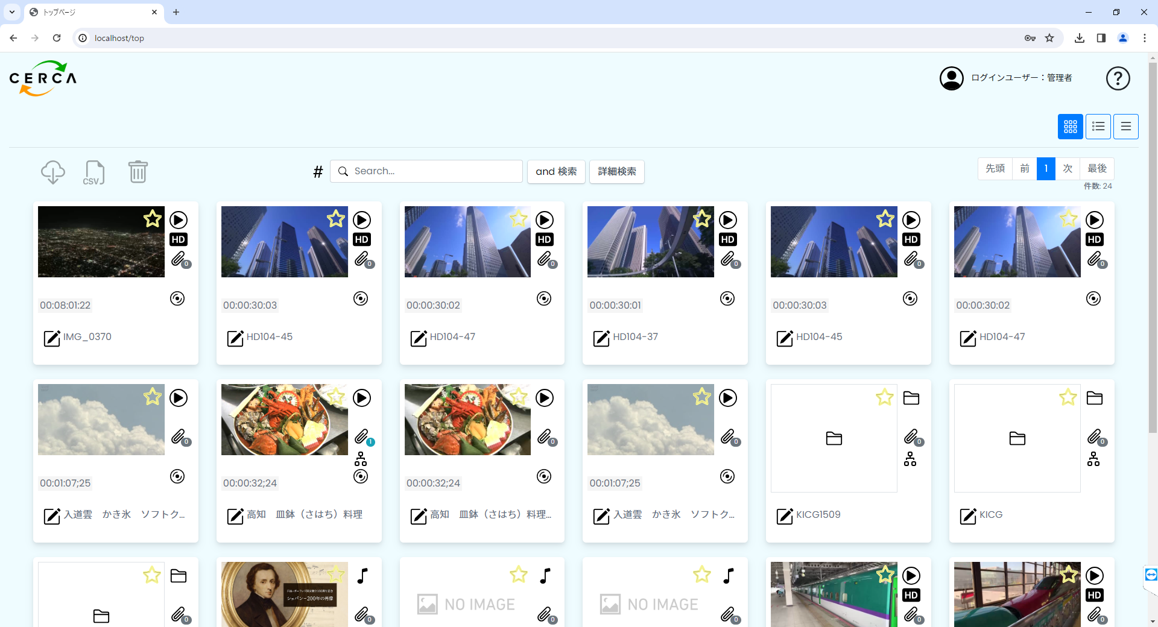Open the IMG_0370 night city thumbnail
Screen dimensions: 1158x627
pos(101,241)
